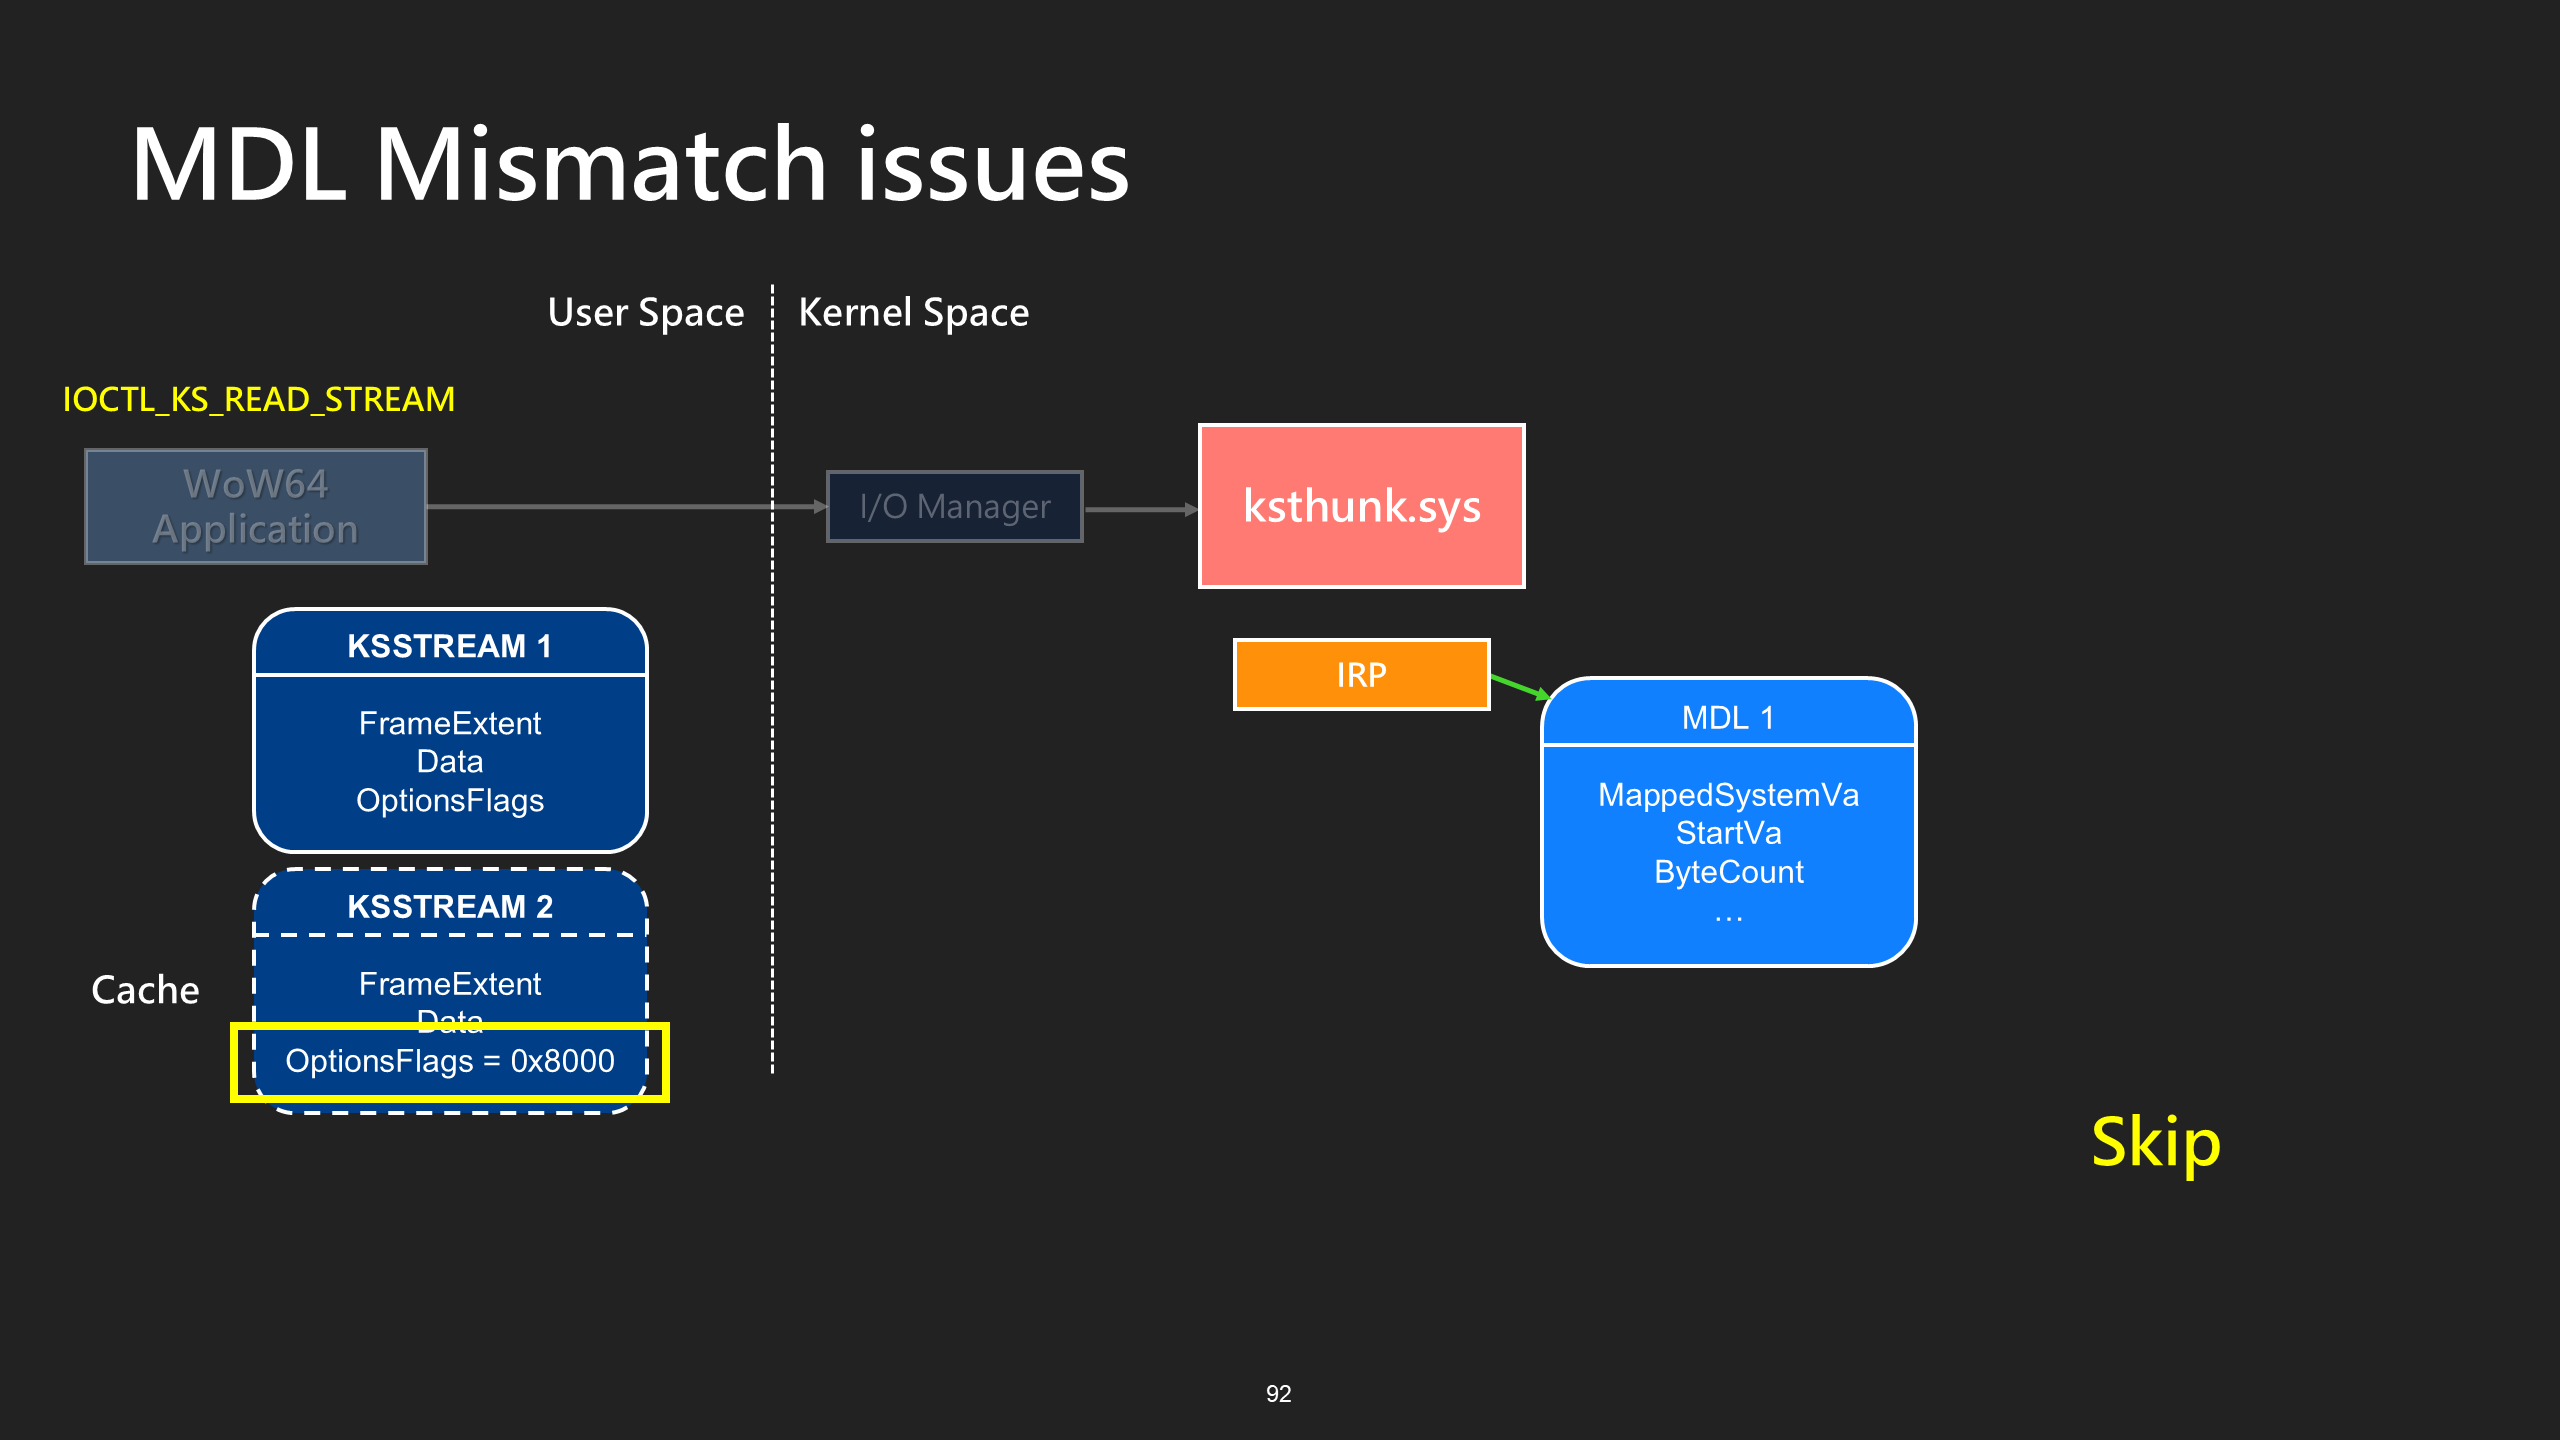2560x1440 pixels.
Task: Select the OptionsFlags = 0x8000 highlighted field
Action: pyautogui.click(x=450, y=1062)
